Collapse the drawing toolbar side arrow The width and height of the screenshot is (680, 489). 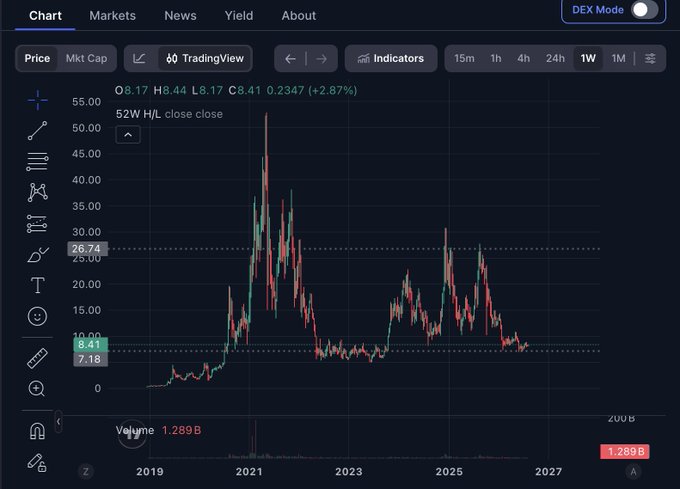tap(59, 421)
